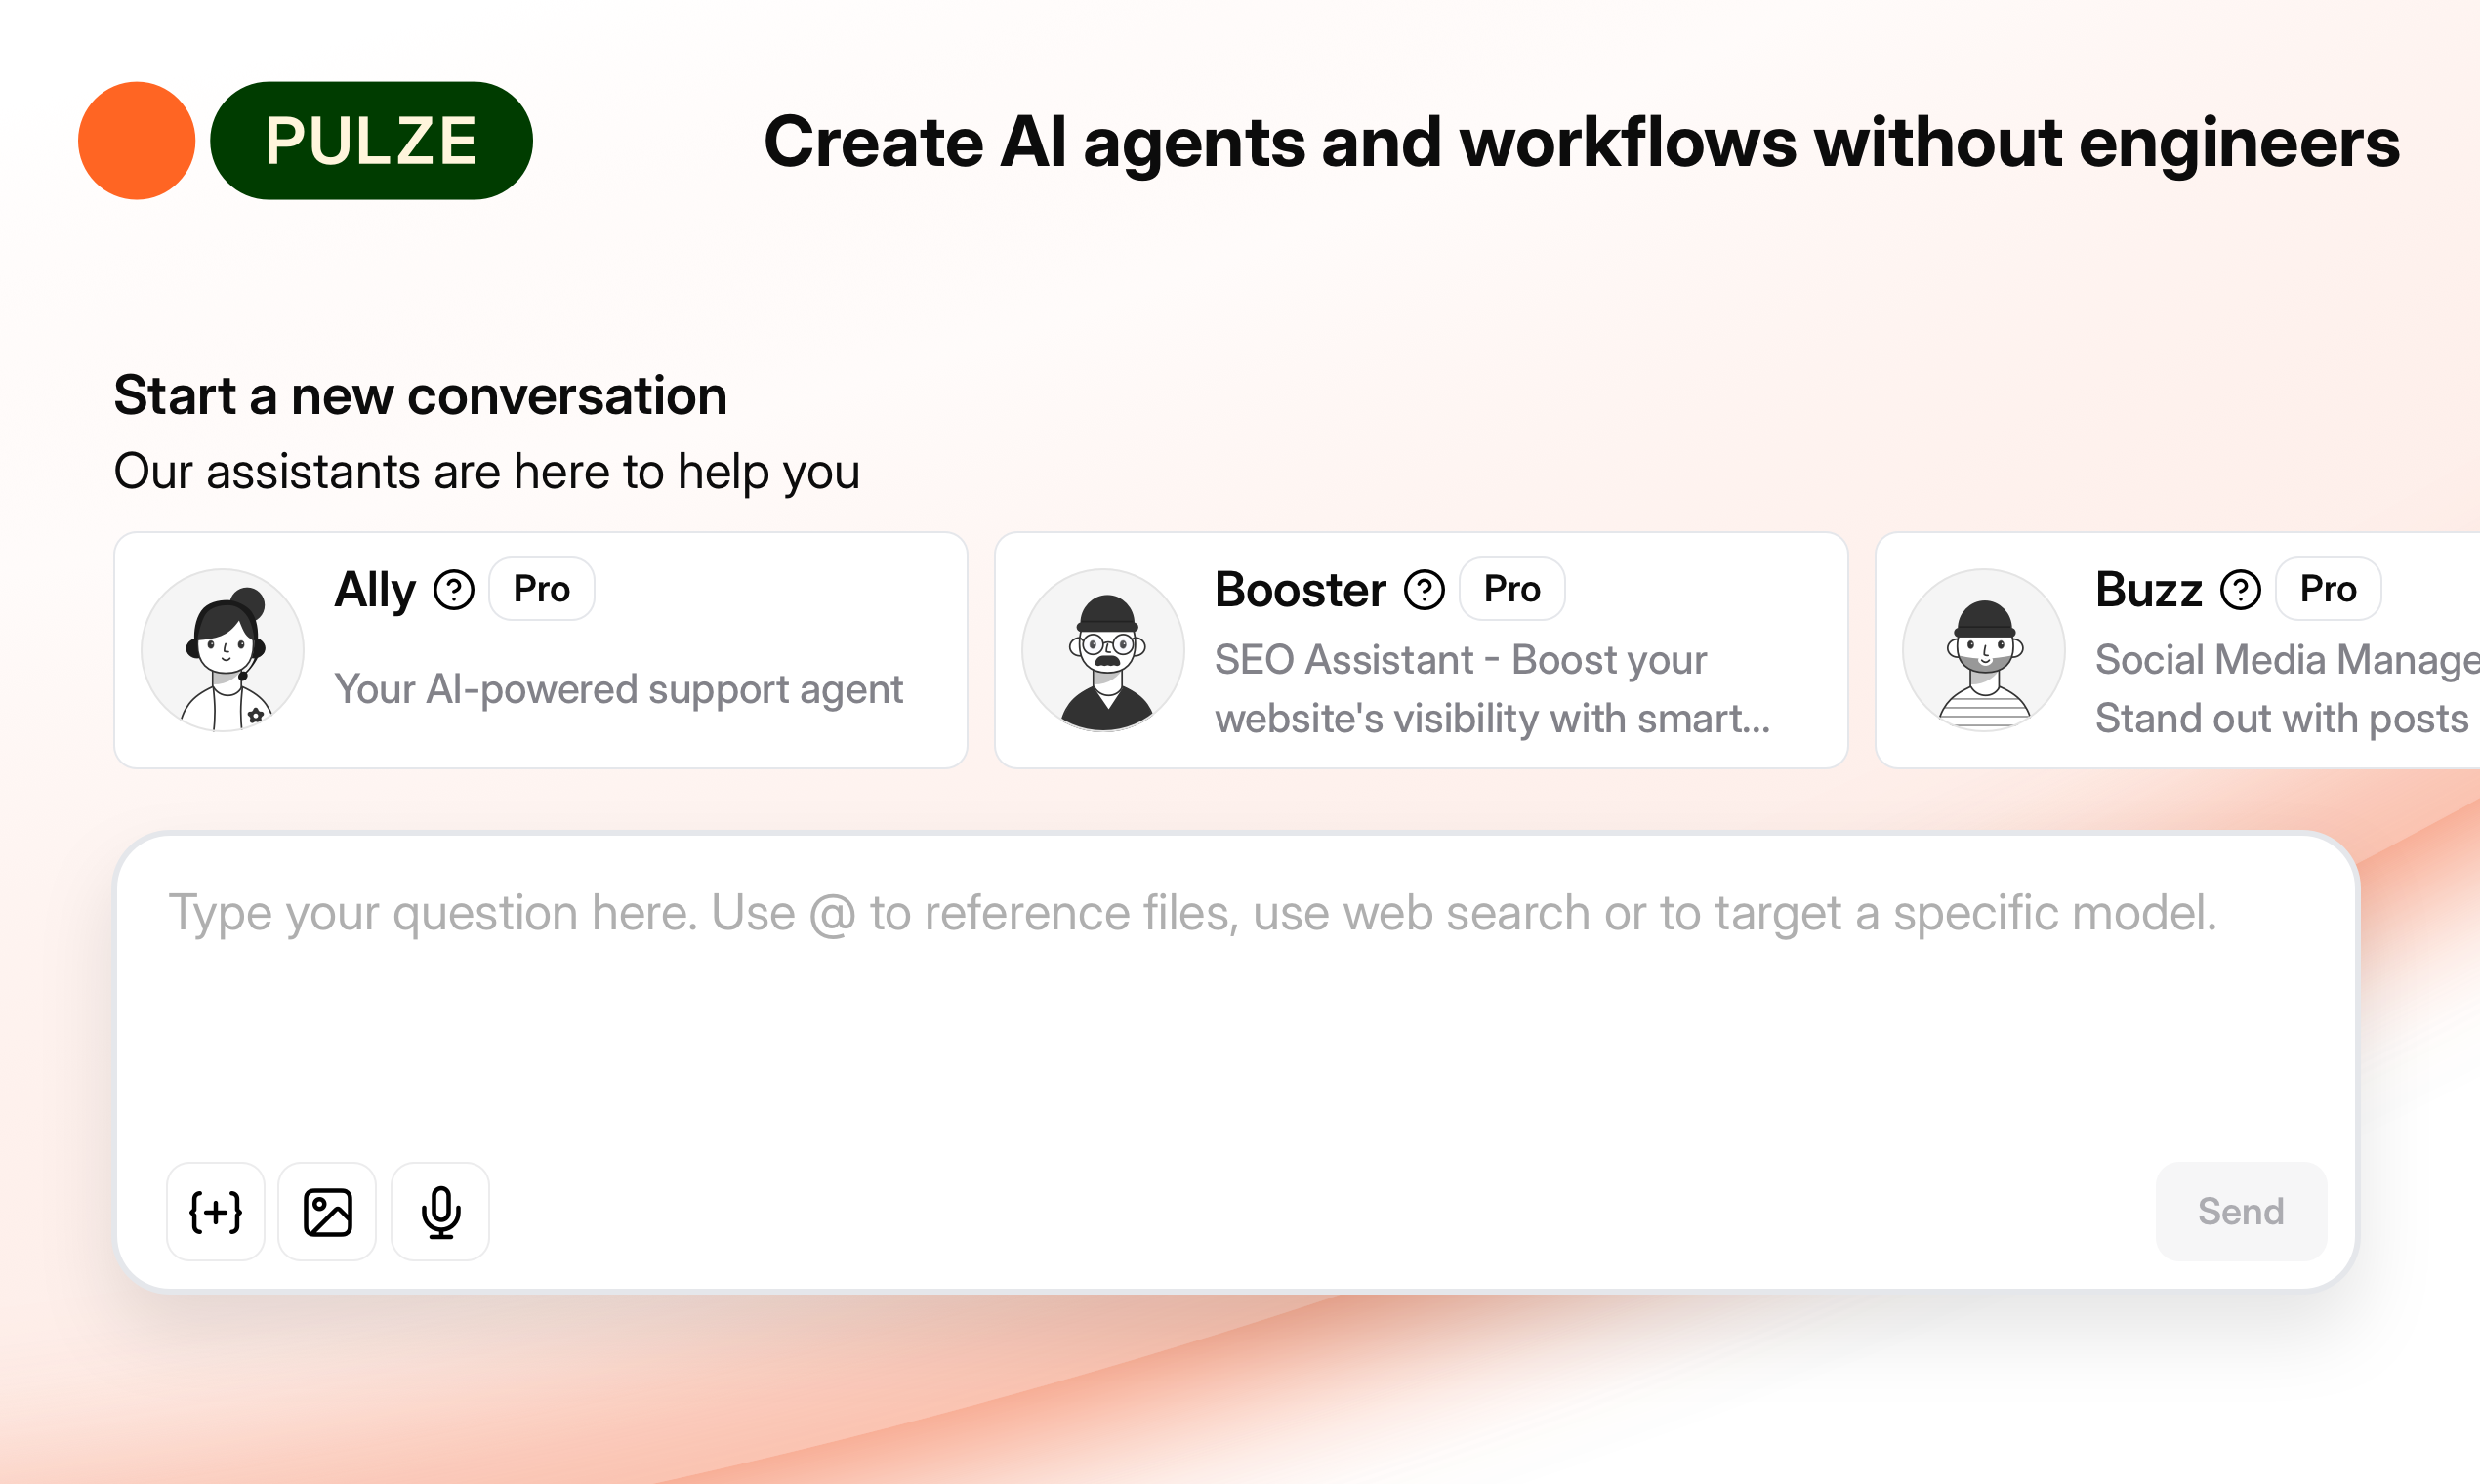Open help info icon next to Booster
This screenshot has width=2480, height=1484.
[x=1424, y=590]
